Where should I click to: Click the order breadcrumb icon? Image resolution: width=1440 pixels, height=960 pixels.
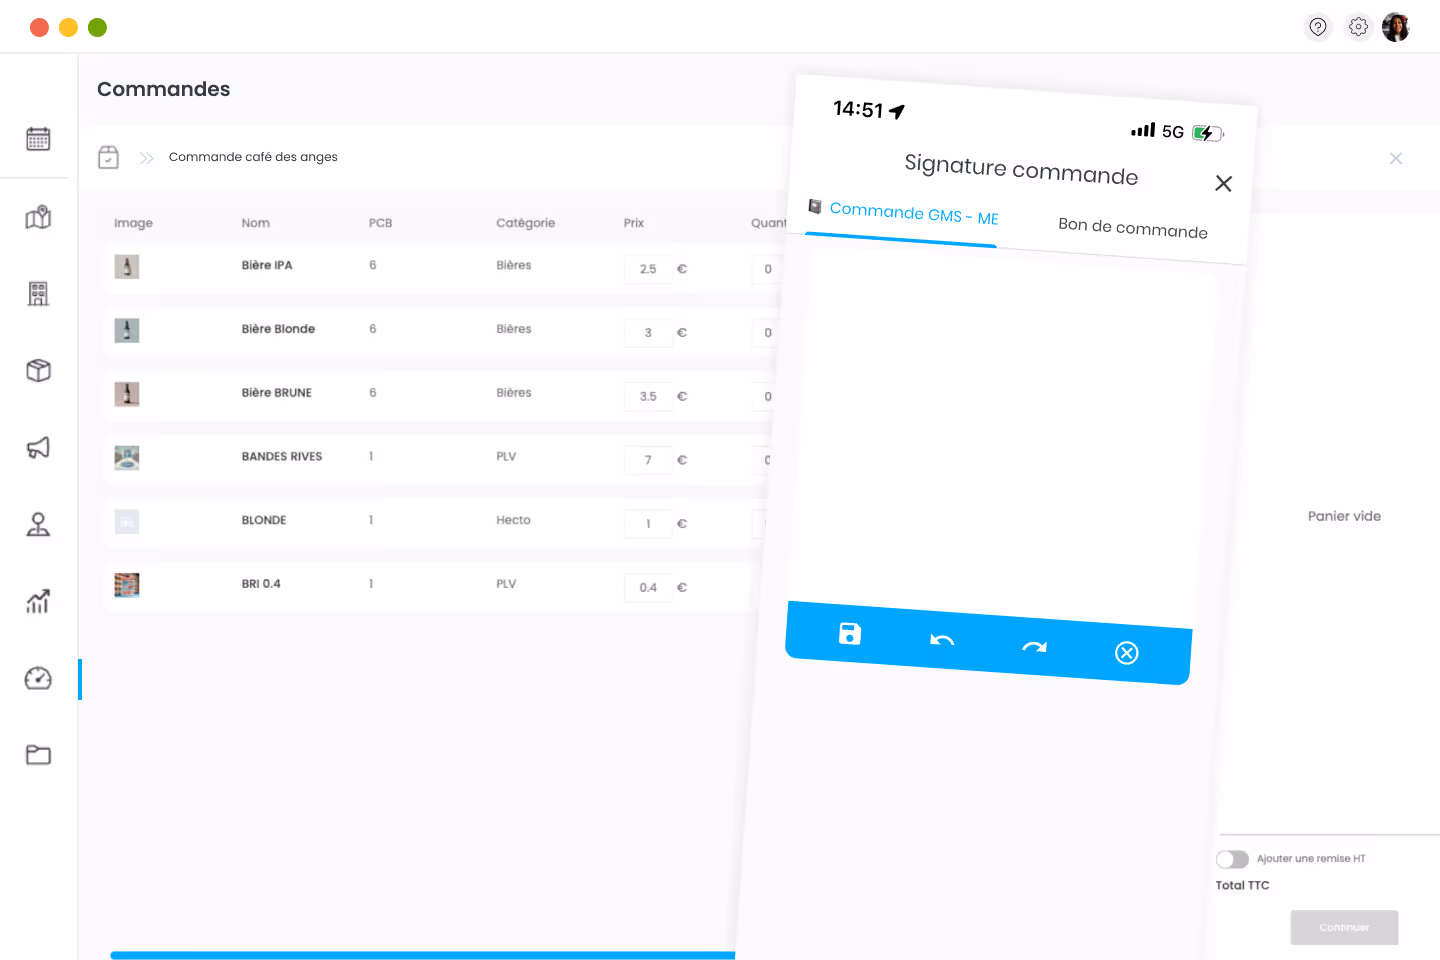pos(108,157)
